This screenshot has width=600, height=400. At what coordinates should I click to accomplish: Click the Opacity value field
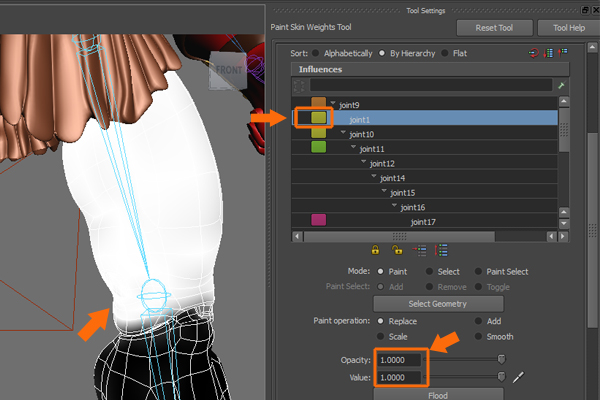tap(399, 360)
